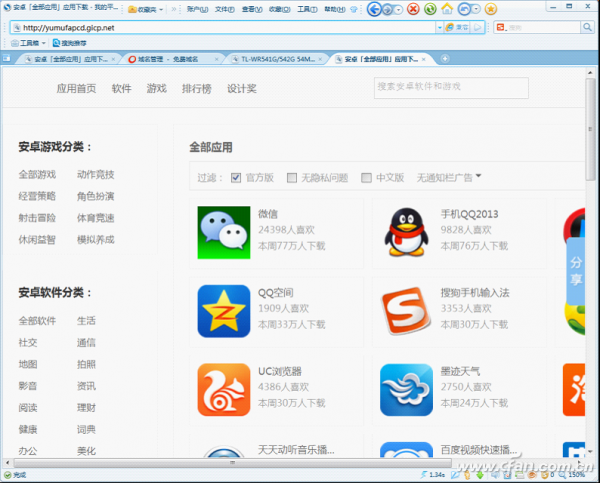
Task: Click the browser back arrow button
Action: (x=373, y=10)
